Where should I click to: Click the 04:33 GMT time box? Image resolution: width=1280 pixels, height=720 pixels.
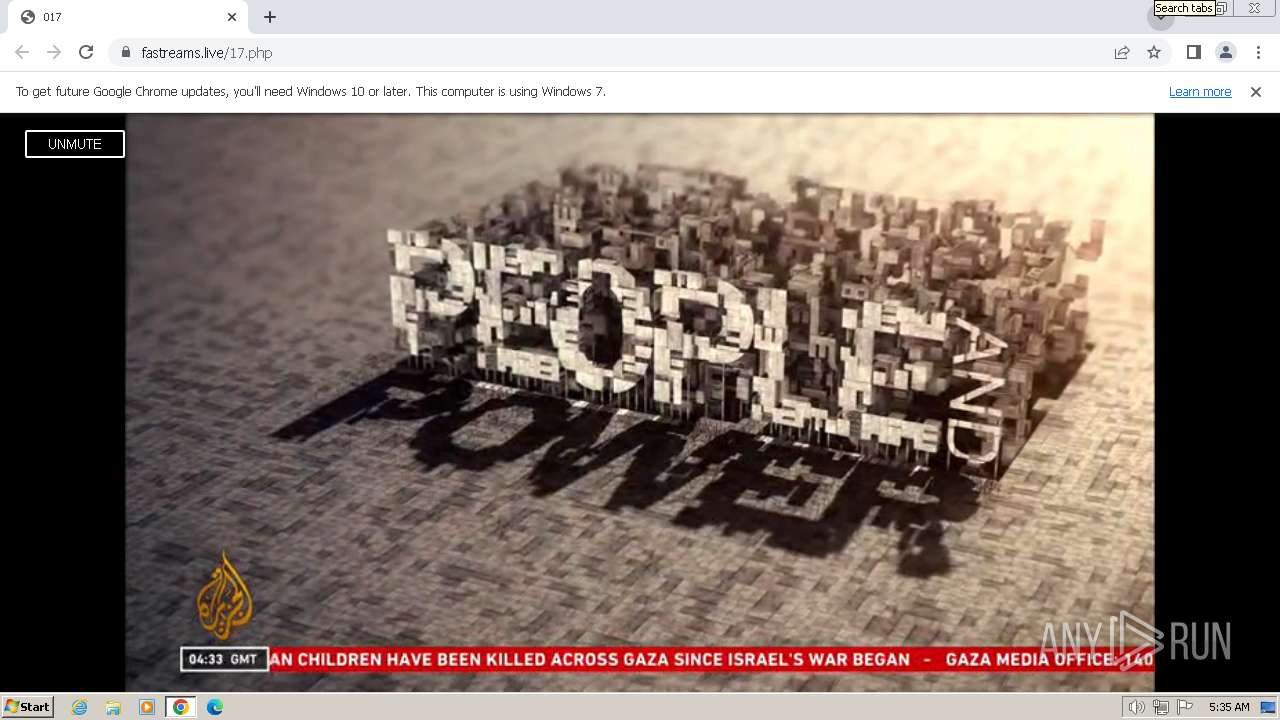[224, 659]
